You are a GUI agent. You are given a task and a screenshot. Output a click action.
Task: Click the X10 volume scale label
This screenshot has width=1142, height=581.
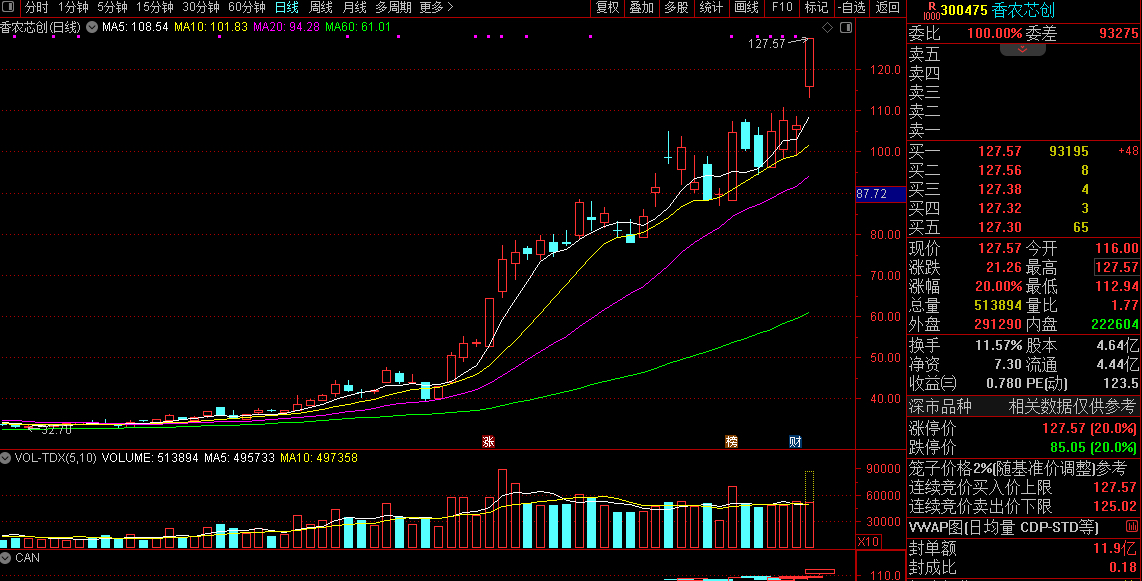click(x=868, y=542)
